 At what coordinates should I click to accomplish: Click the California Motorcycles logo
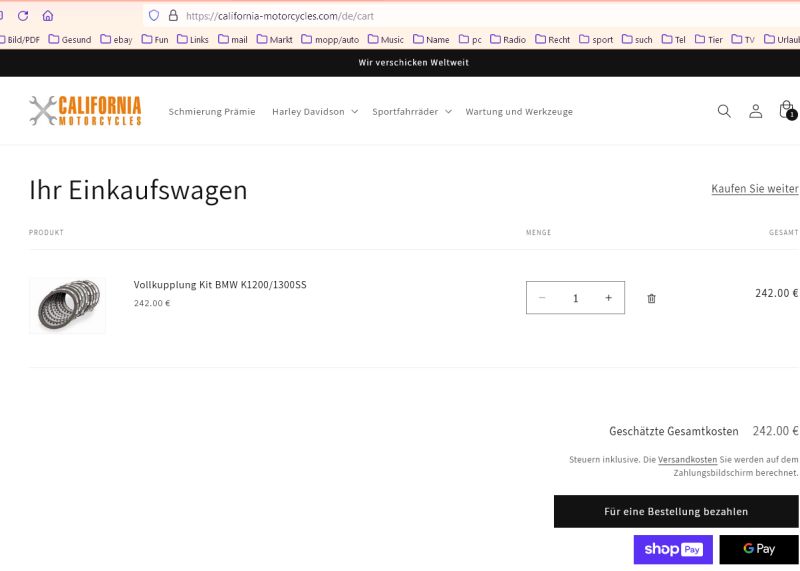pos(85,111)
